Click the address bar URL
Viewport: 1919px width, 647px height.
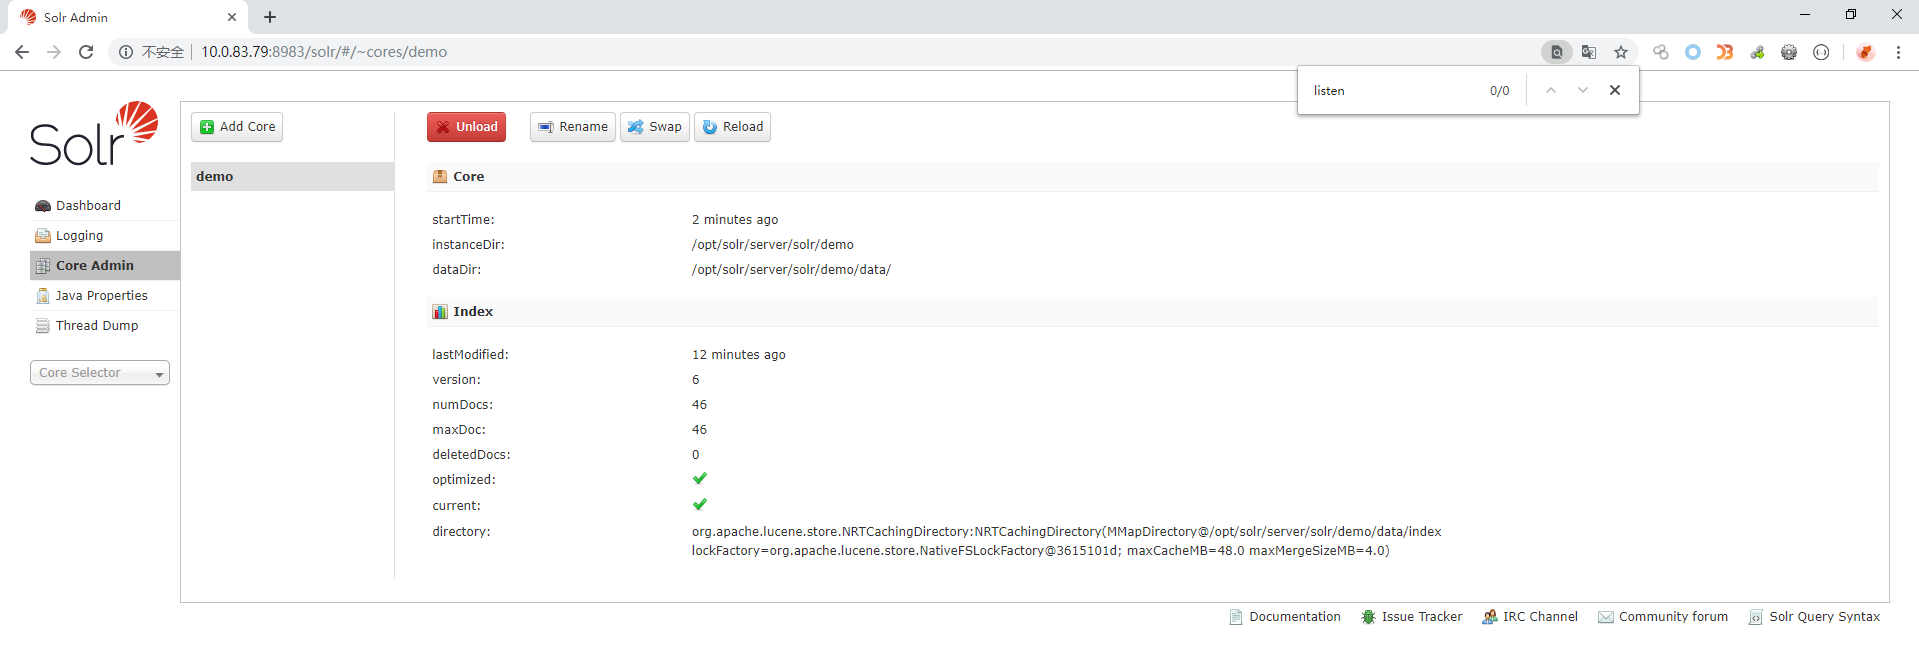click(324, 52)
